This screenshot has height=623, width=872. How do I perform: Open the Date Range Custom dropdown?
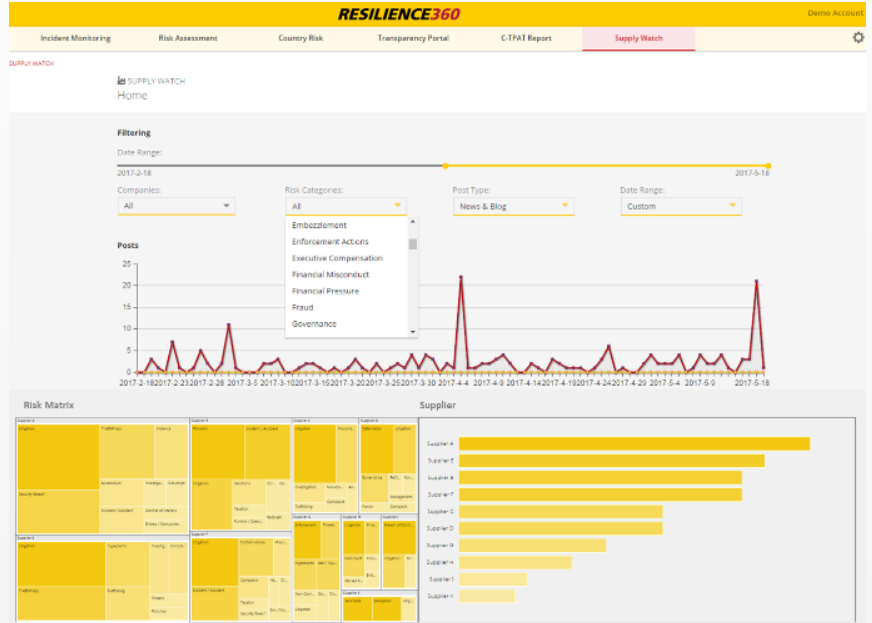[681, 206]
